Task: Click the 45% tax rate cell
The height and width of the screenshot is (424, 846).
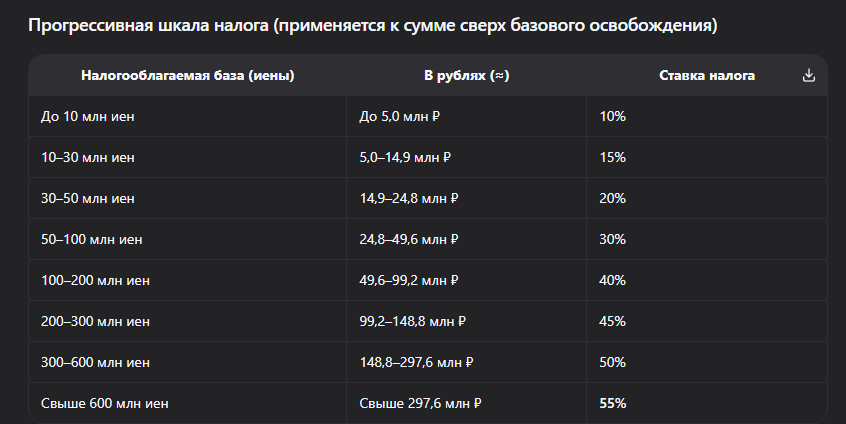Action: pyautogui.click(x=612, y=321)
